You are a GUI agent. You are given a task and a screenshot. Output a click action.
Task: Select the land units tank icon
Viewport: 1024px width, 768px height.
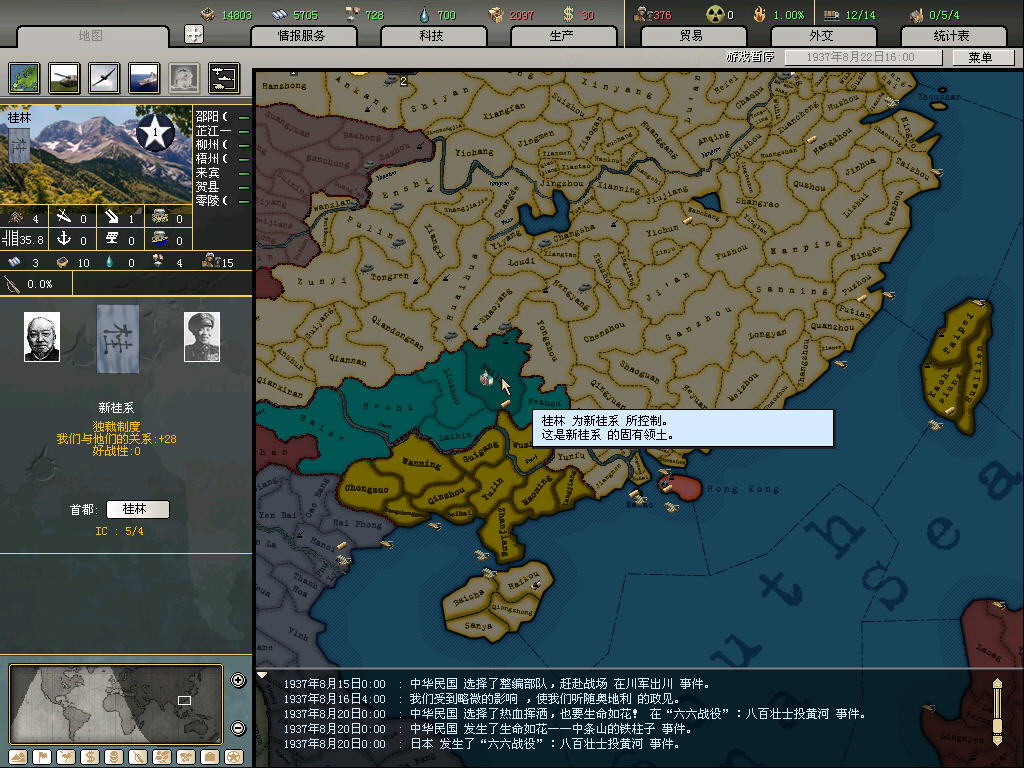click(64, 78)
